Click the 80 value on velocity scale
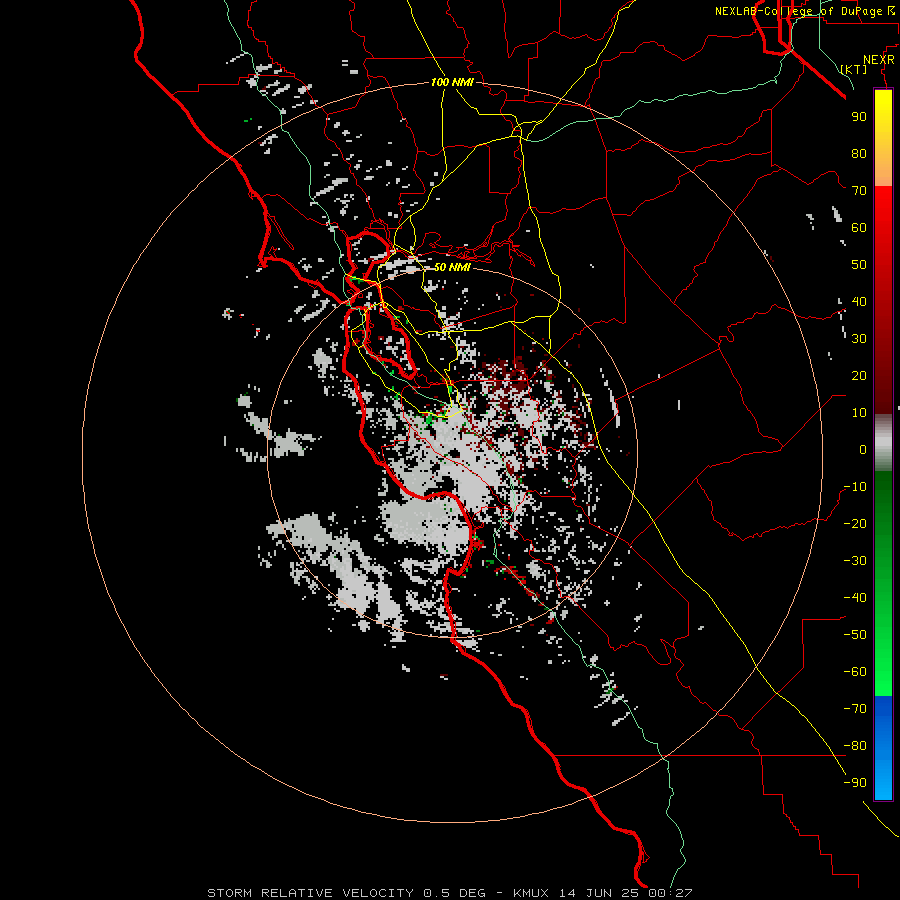The image size is (900, 900). click(x=859, y=154)
